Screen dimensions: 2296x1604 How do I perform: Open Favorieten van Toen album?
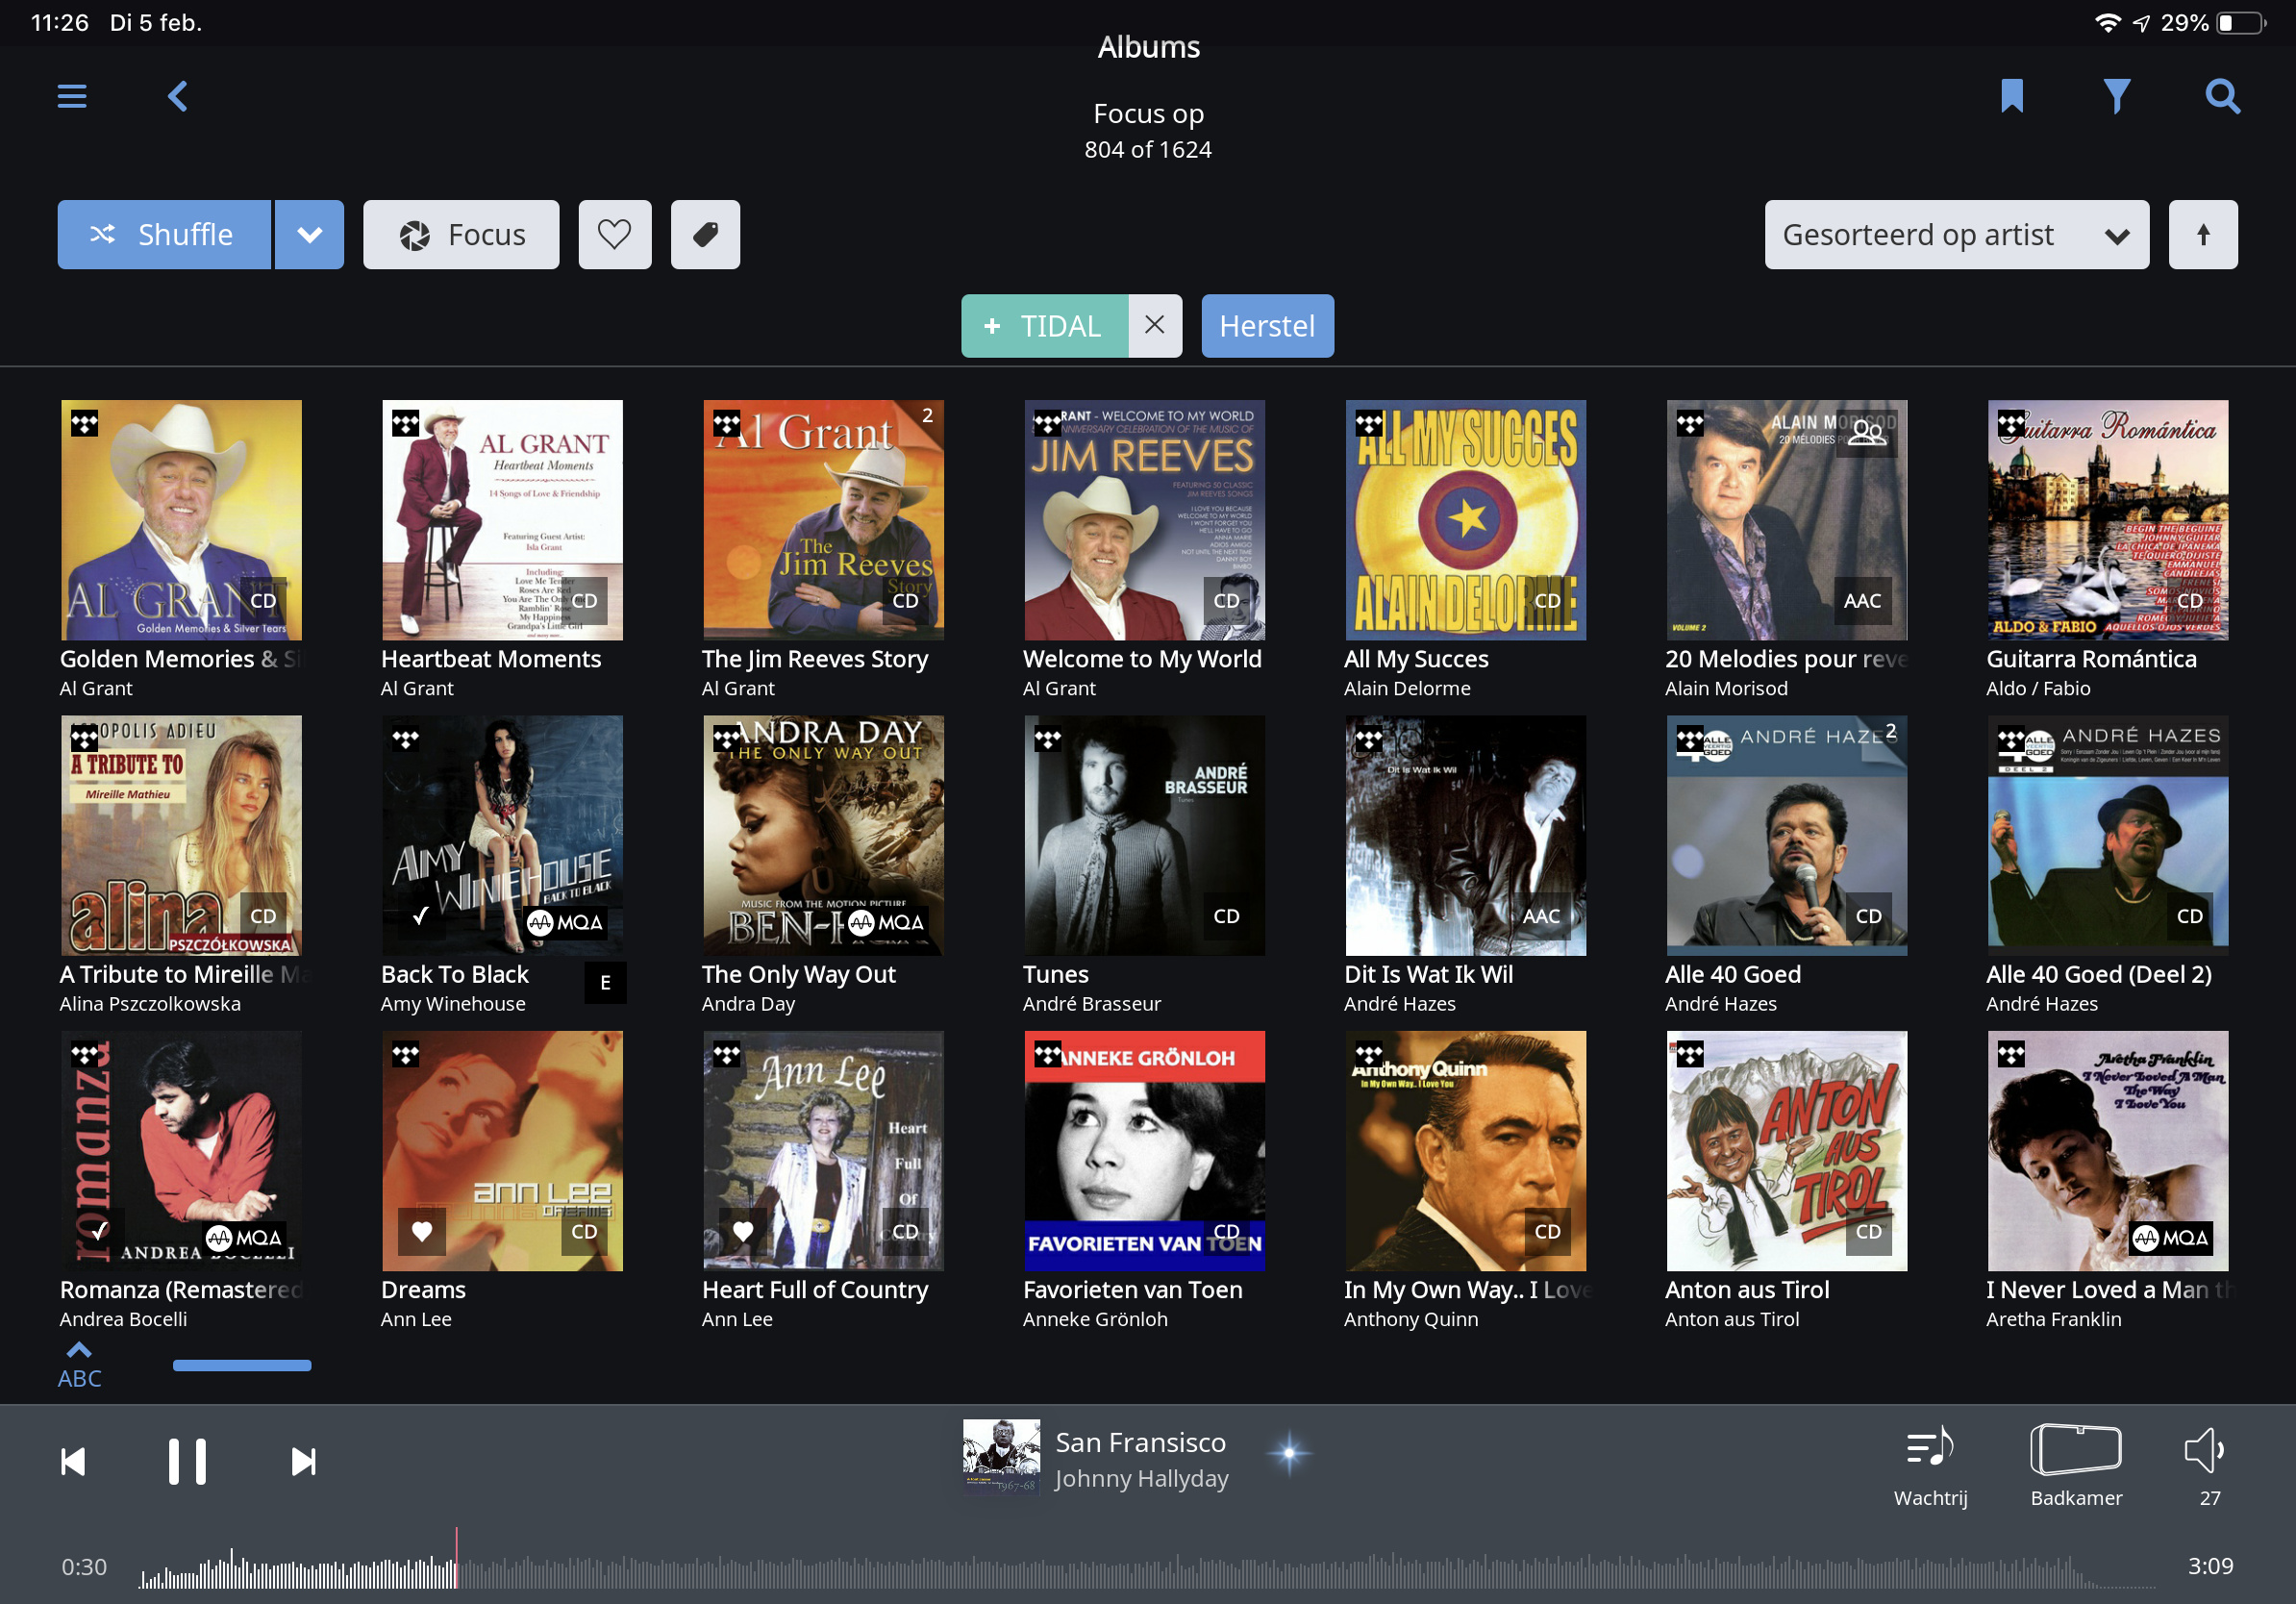[1144, 1151]
